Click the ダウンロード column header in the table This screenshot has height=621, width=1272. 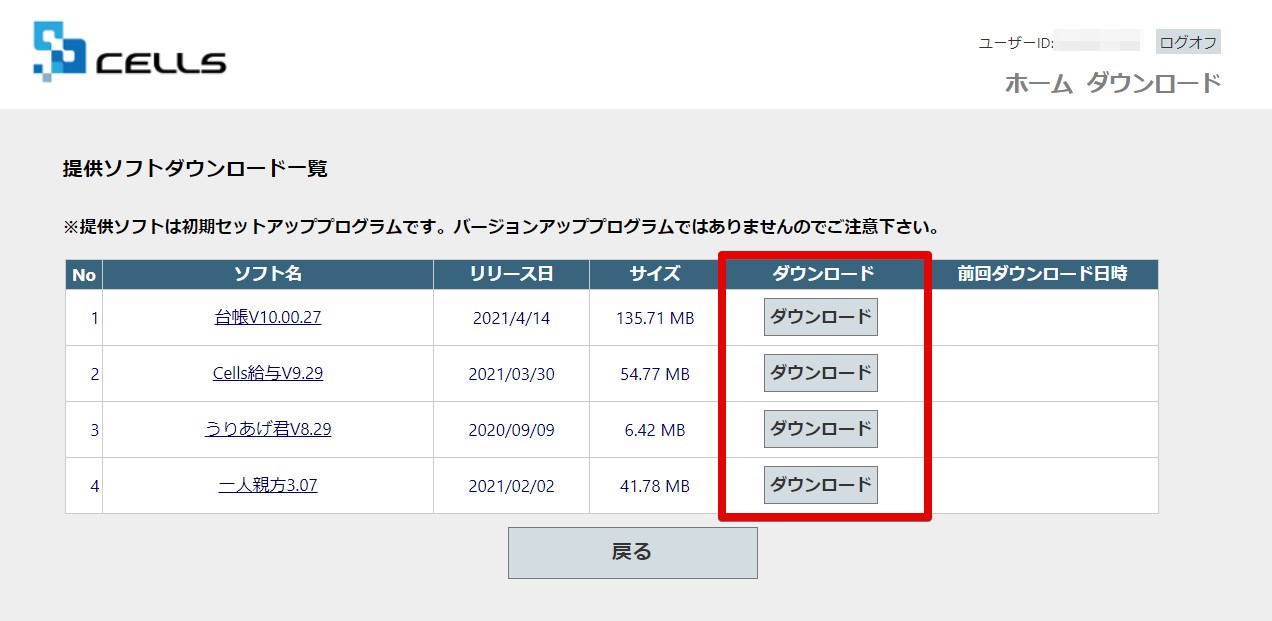(823, 274)
